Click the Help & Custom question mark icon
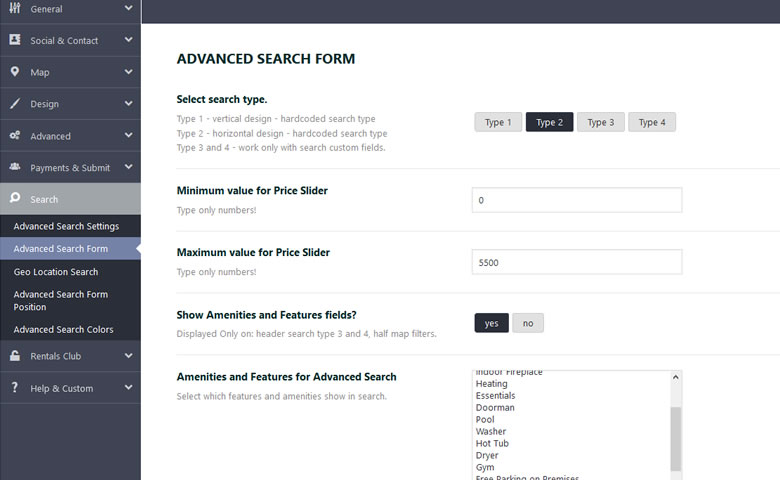780x480 pixels. click(15, 388)
